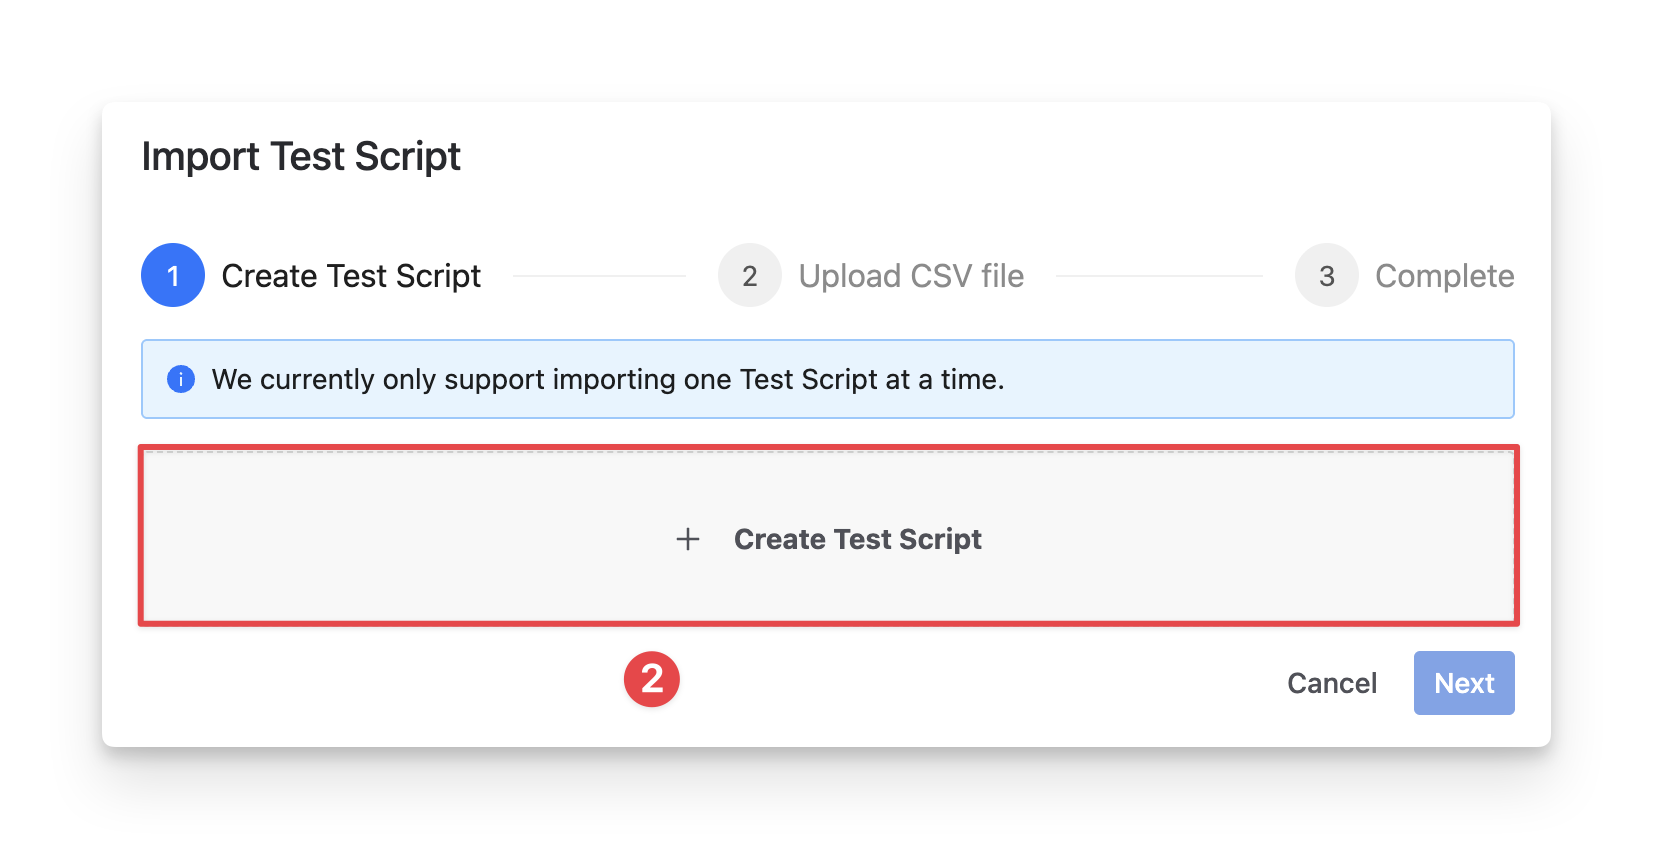Select the Upload CSV file step label

click(911, 276)
